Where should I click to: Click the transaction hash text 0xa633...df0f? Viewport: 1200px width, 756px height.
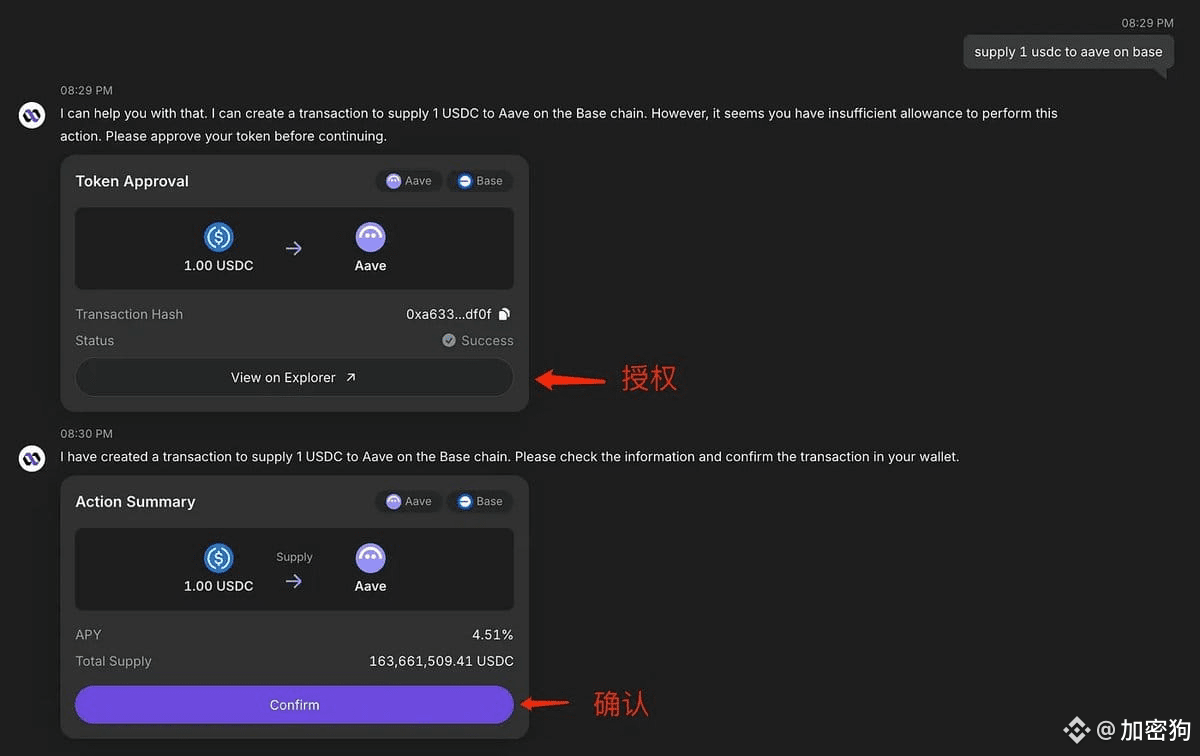pos(449,314)
